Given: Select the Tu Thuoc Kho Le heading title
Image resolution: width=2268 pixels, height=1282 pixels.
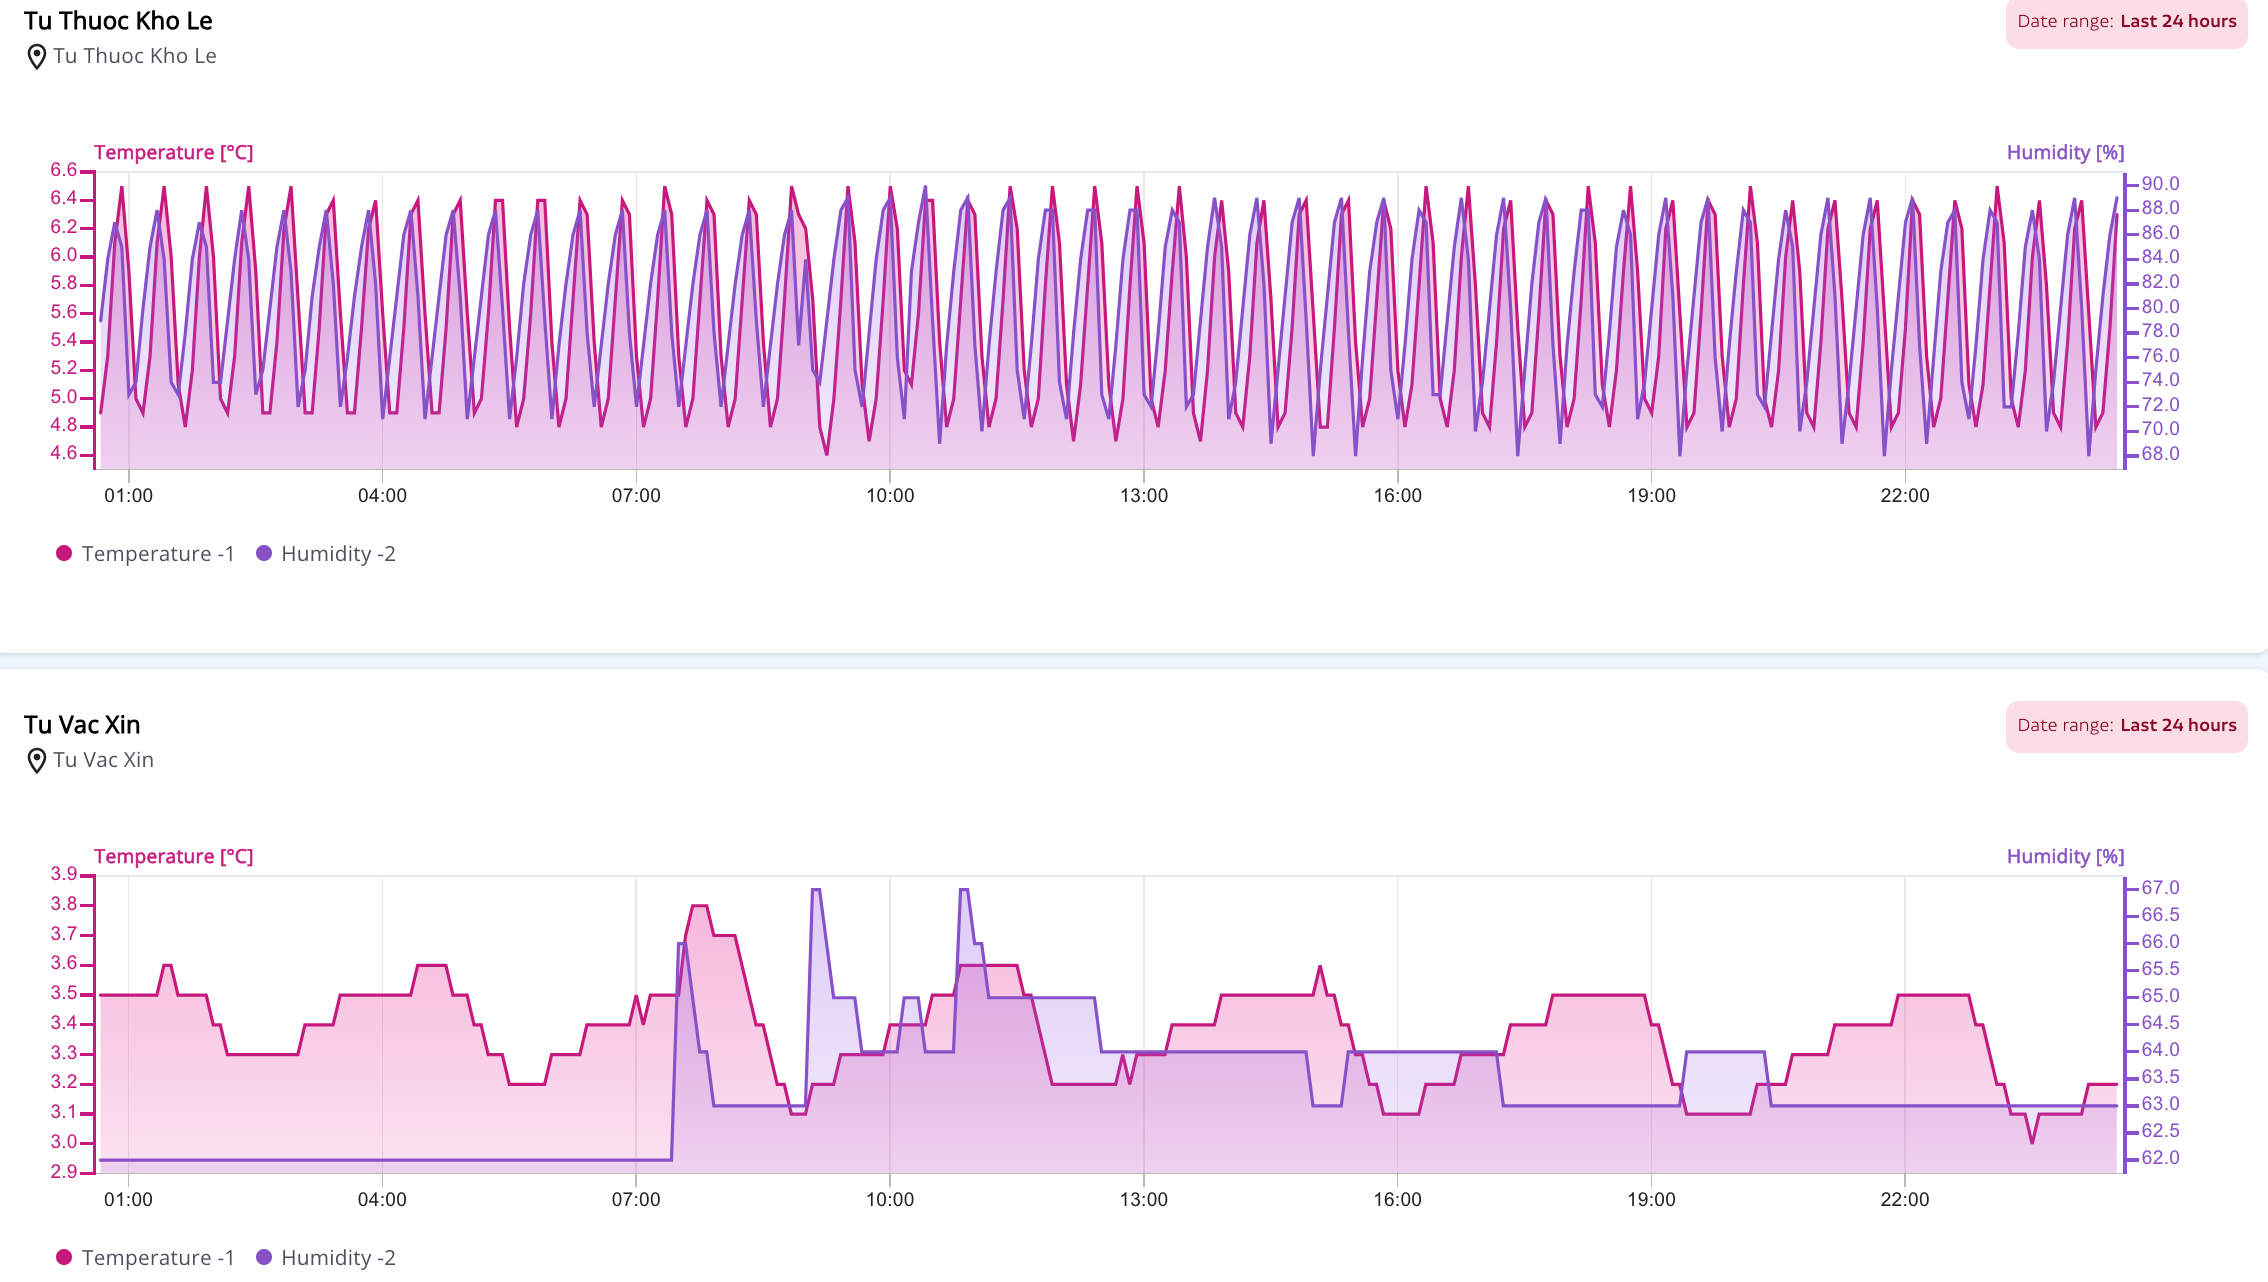Looking at the screenshot, I should (x=118, y=21).
